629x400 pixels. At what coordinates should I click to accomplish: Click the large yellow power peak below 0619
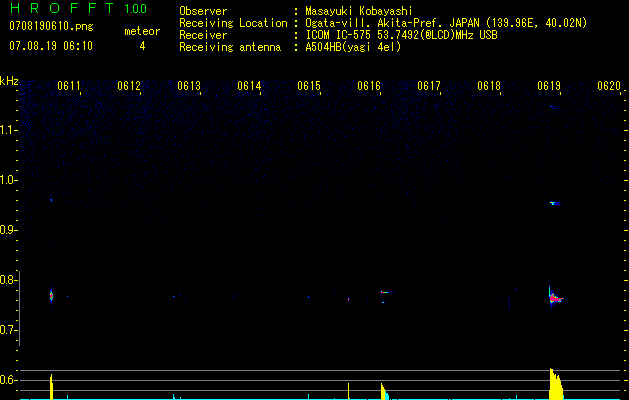pyautogui.click(x=556, y=384)
